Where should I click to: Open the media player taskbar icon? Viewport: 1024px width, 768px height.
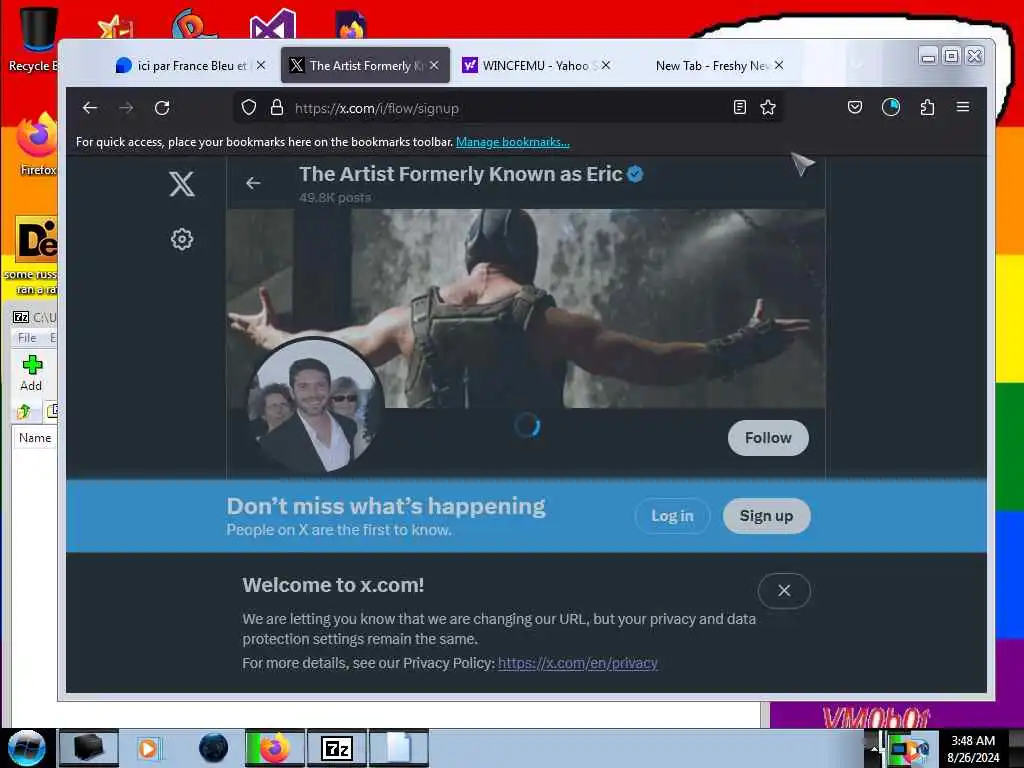click(150, 748)
